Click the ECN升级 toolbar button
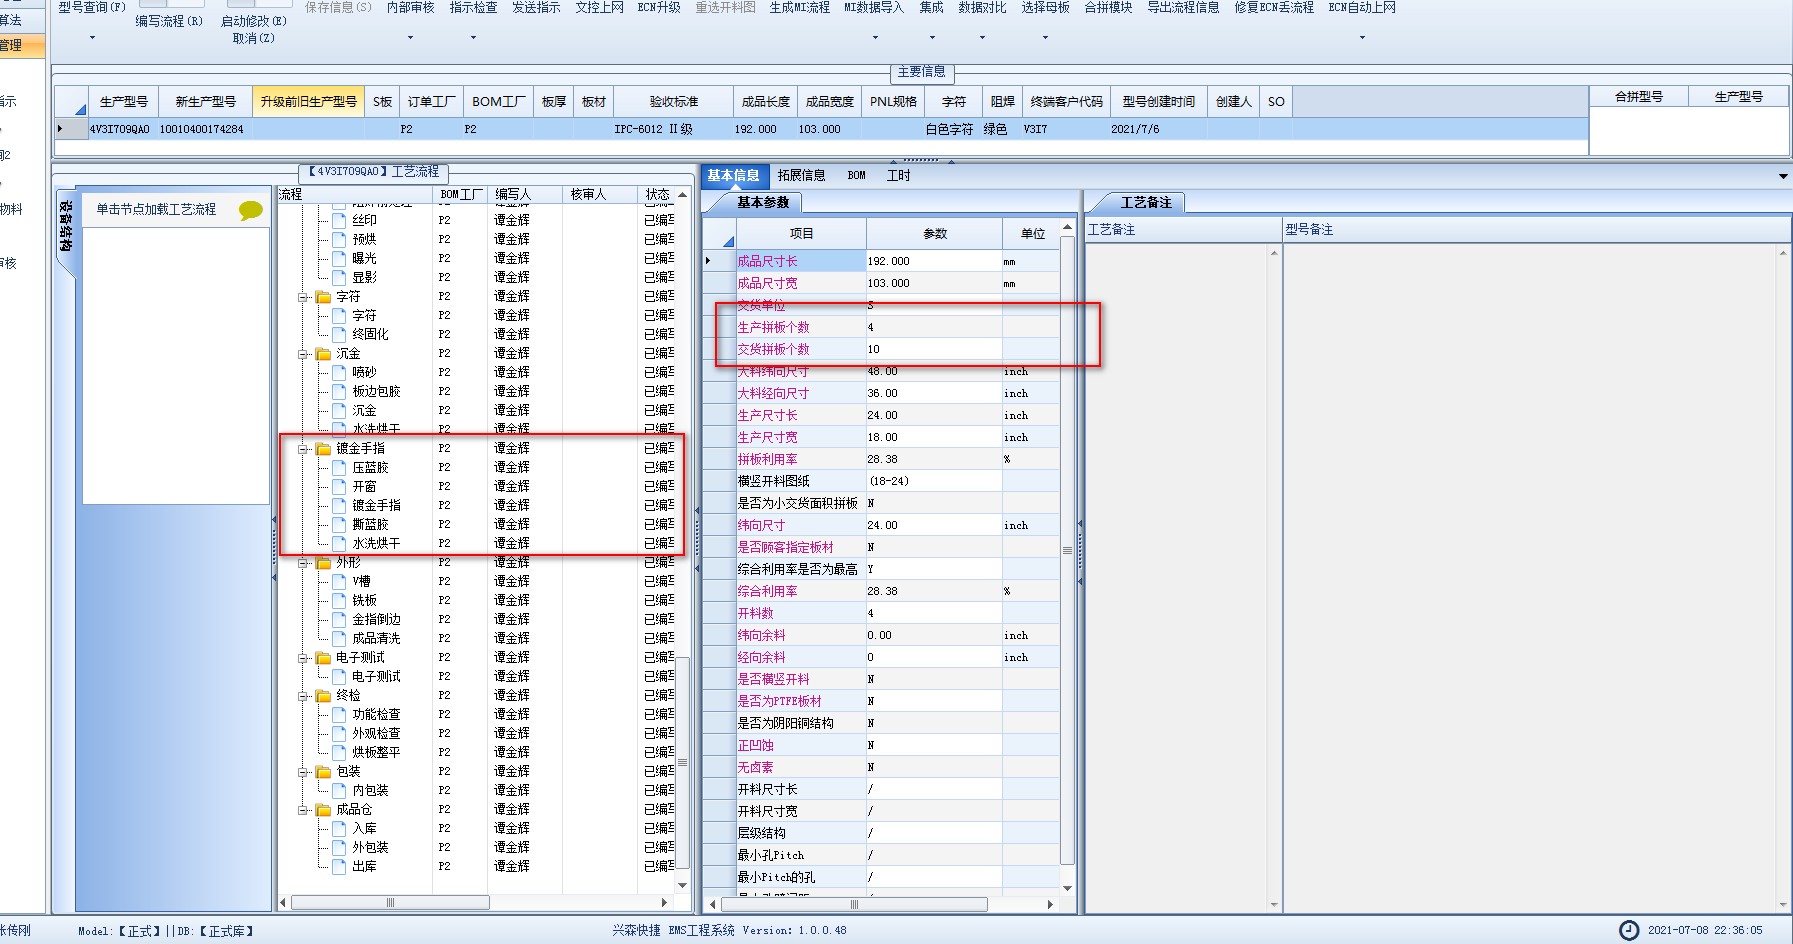Screen dimensions: 1793x944 659,8
